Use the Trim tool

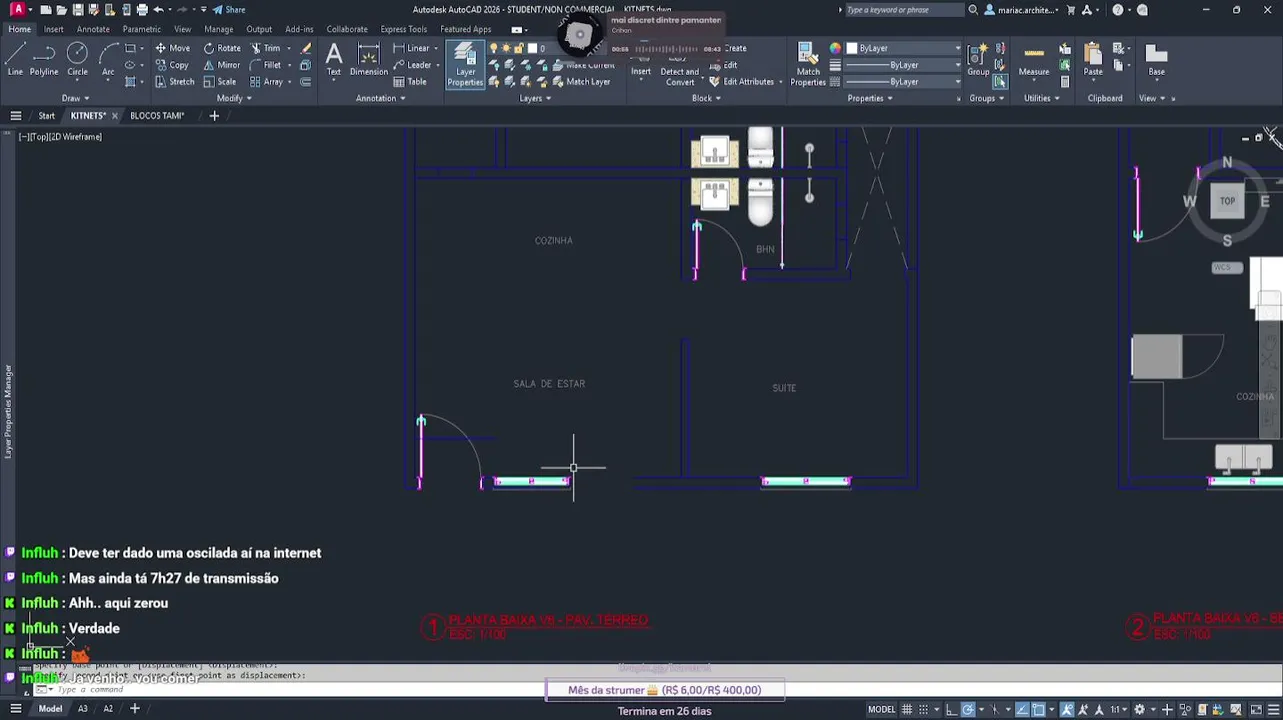coord(266,48)
